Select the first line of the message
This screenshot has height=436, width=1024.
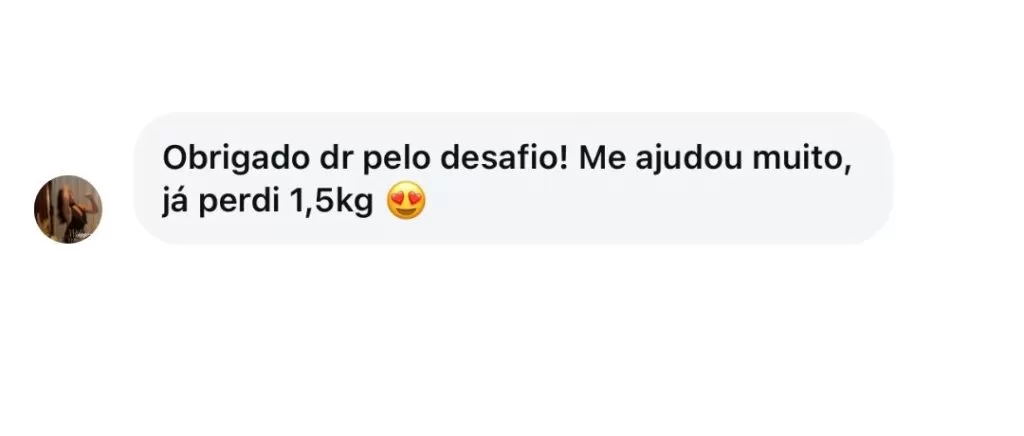click(x=507, y=159)
